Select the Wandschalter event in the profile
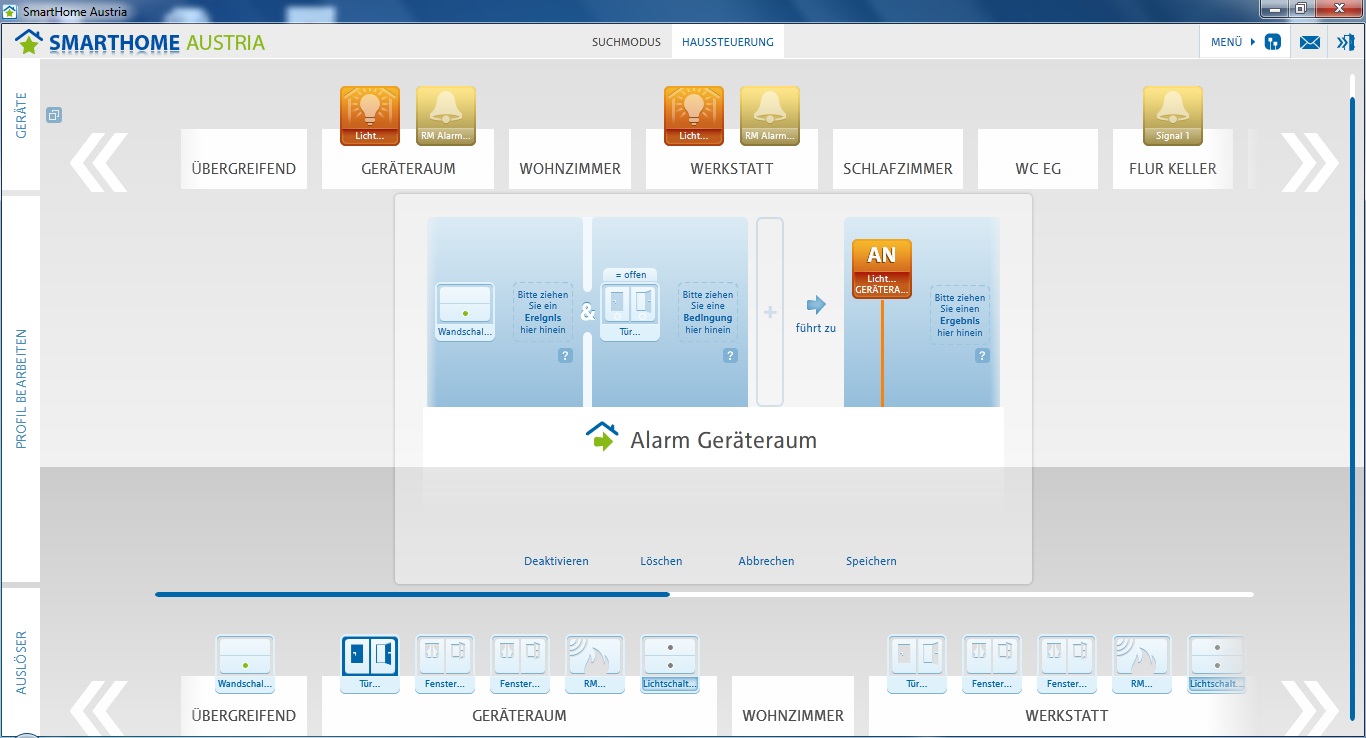 [x=465, y=312]
